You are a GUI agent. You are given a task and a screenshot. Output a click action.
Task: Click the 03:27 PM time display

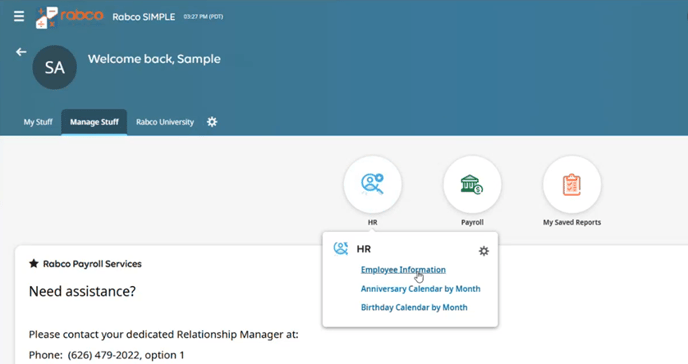(x=203, y=17)
